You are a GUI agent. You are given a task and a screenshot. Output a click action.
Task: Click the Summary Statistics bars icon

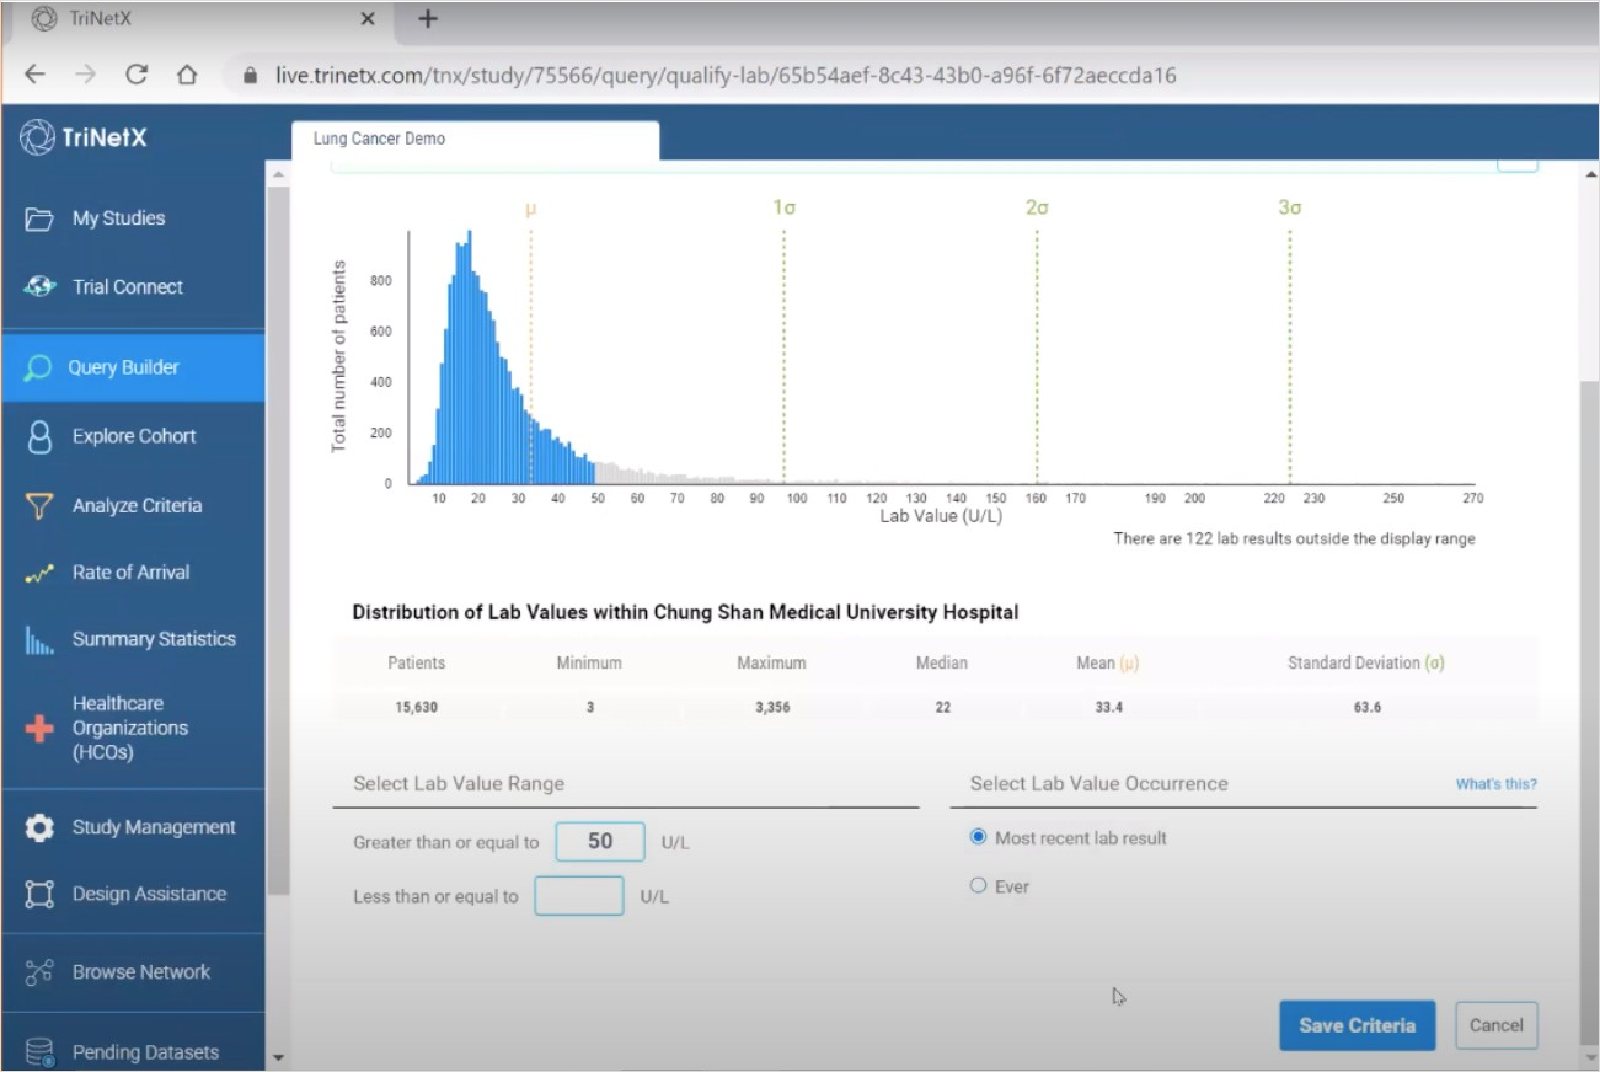pyautogui.click(x=39, y=640)
